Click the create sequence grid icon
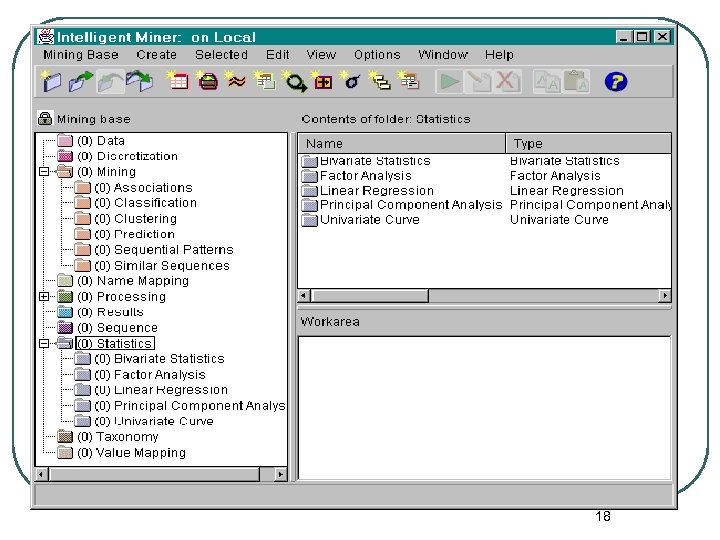The width and height of the screenshot is (720, 540). (322, 82)
